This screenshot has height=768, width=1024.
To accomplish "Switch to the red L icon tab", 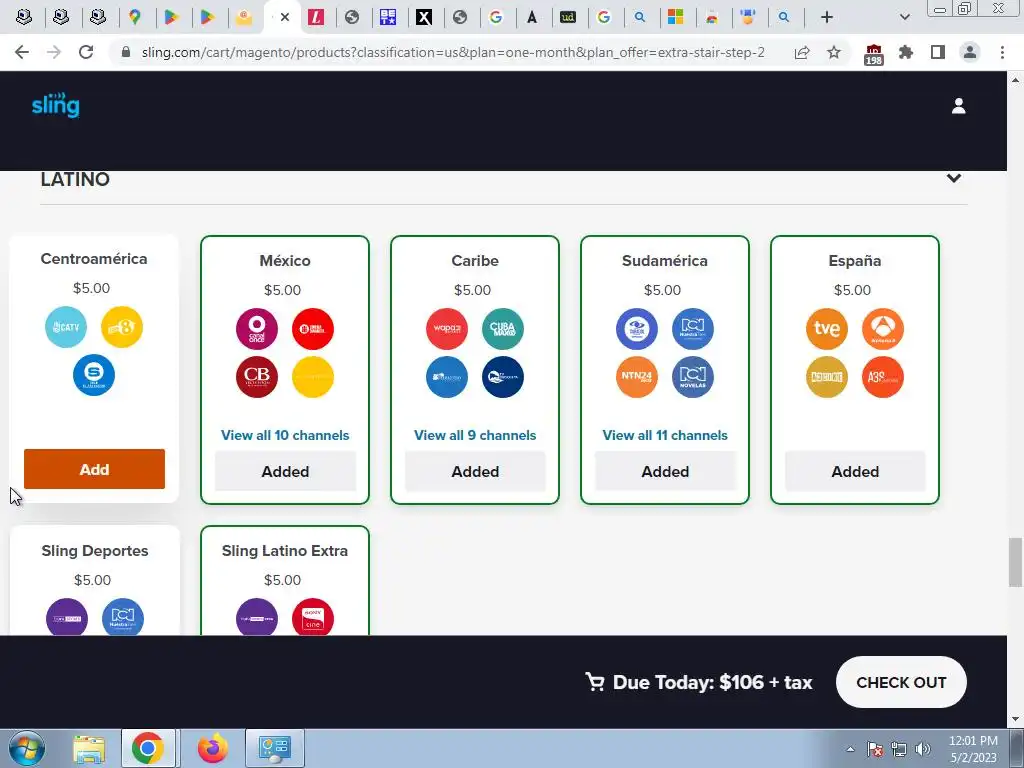I will point(316,17).
